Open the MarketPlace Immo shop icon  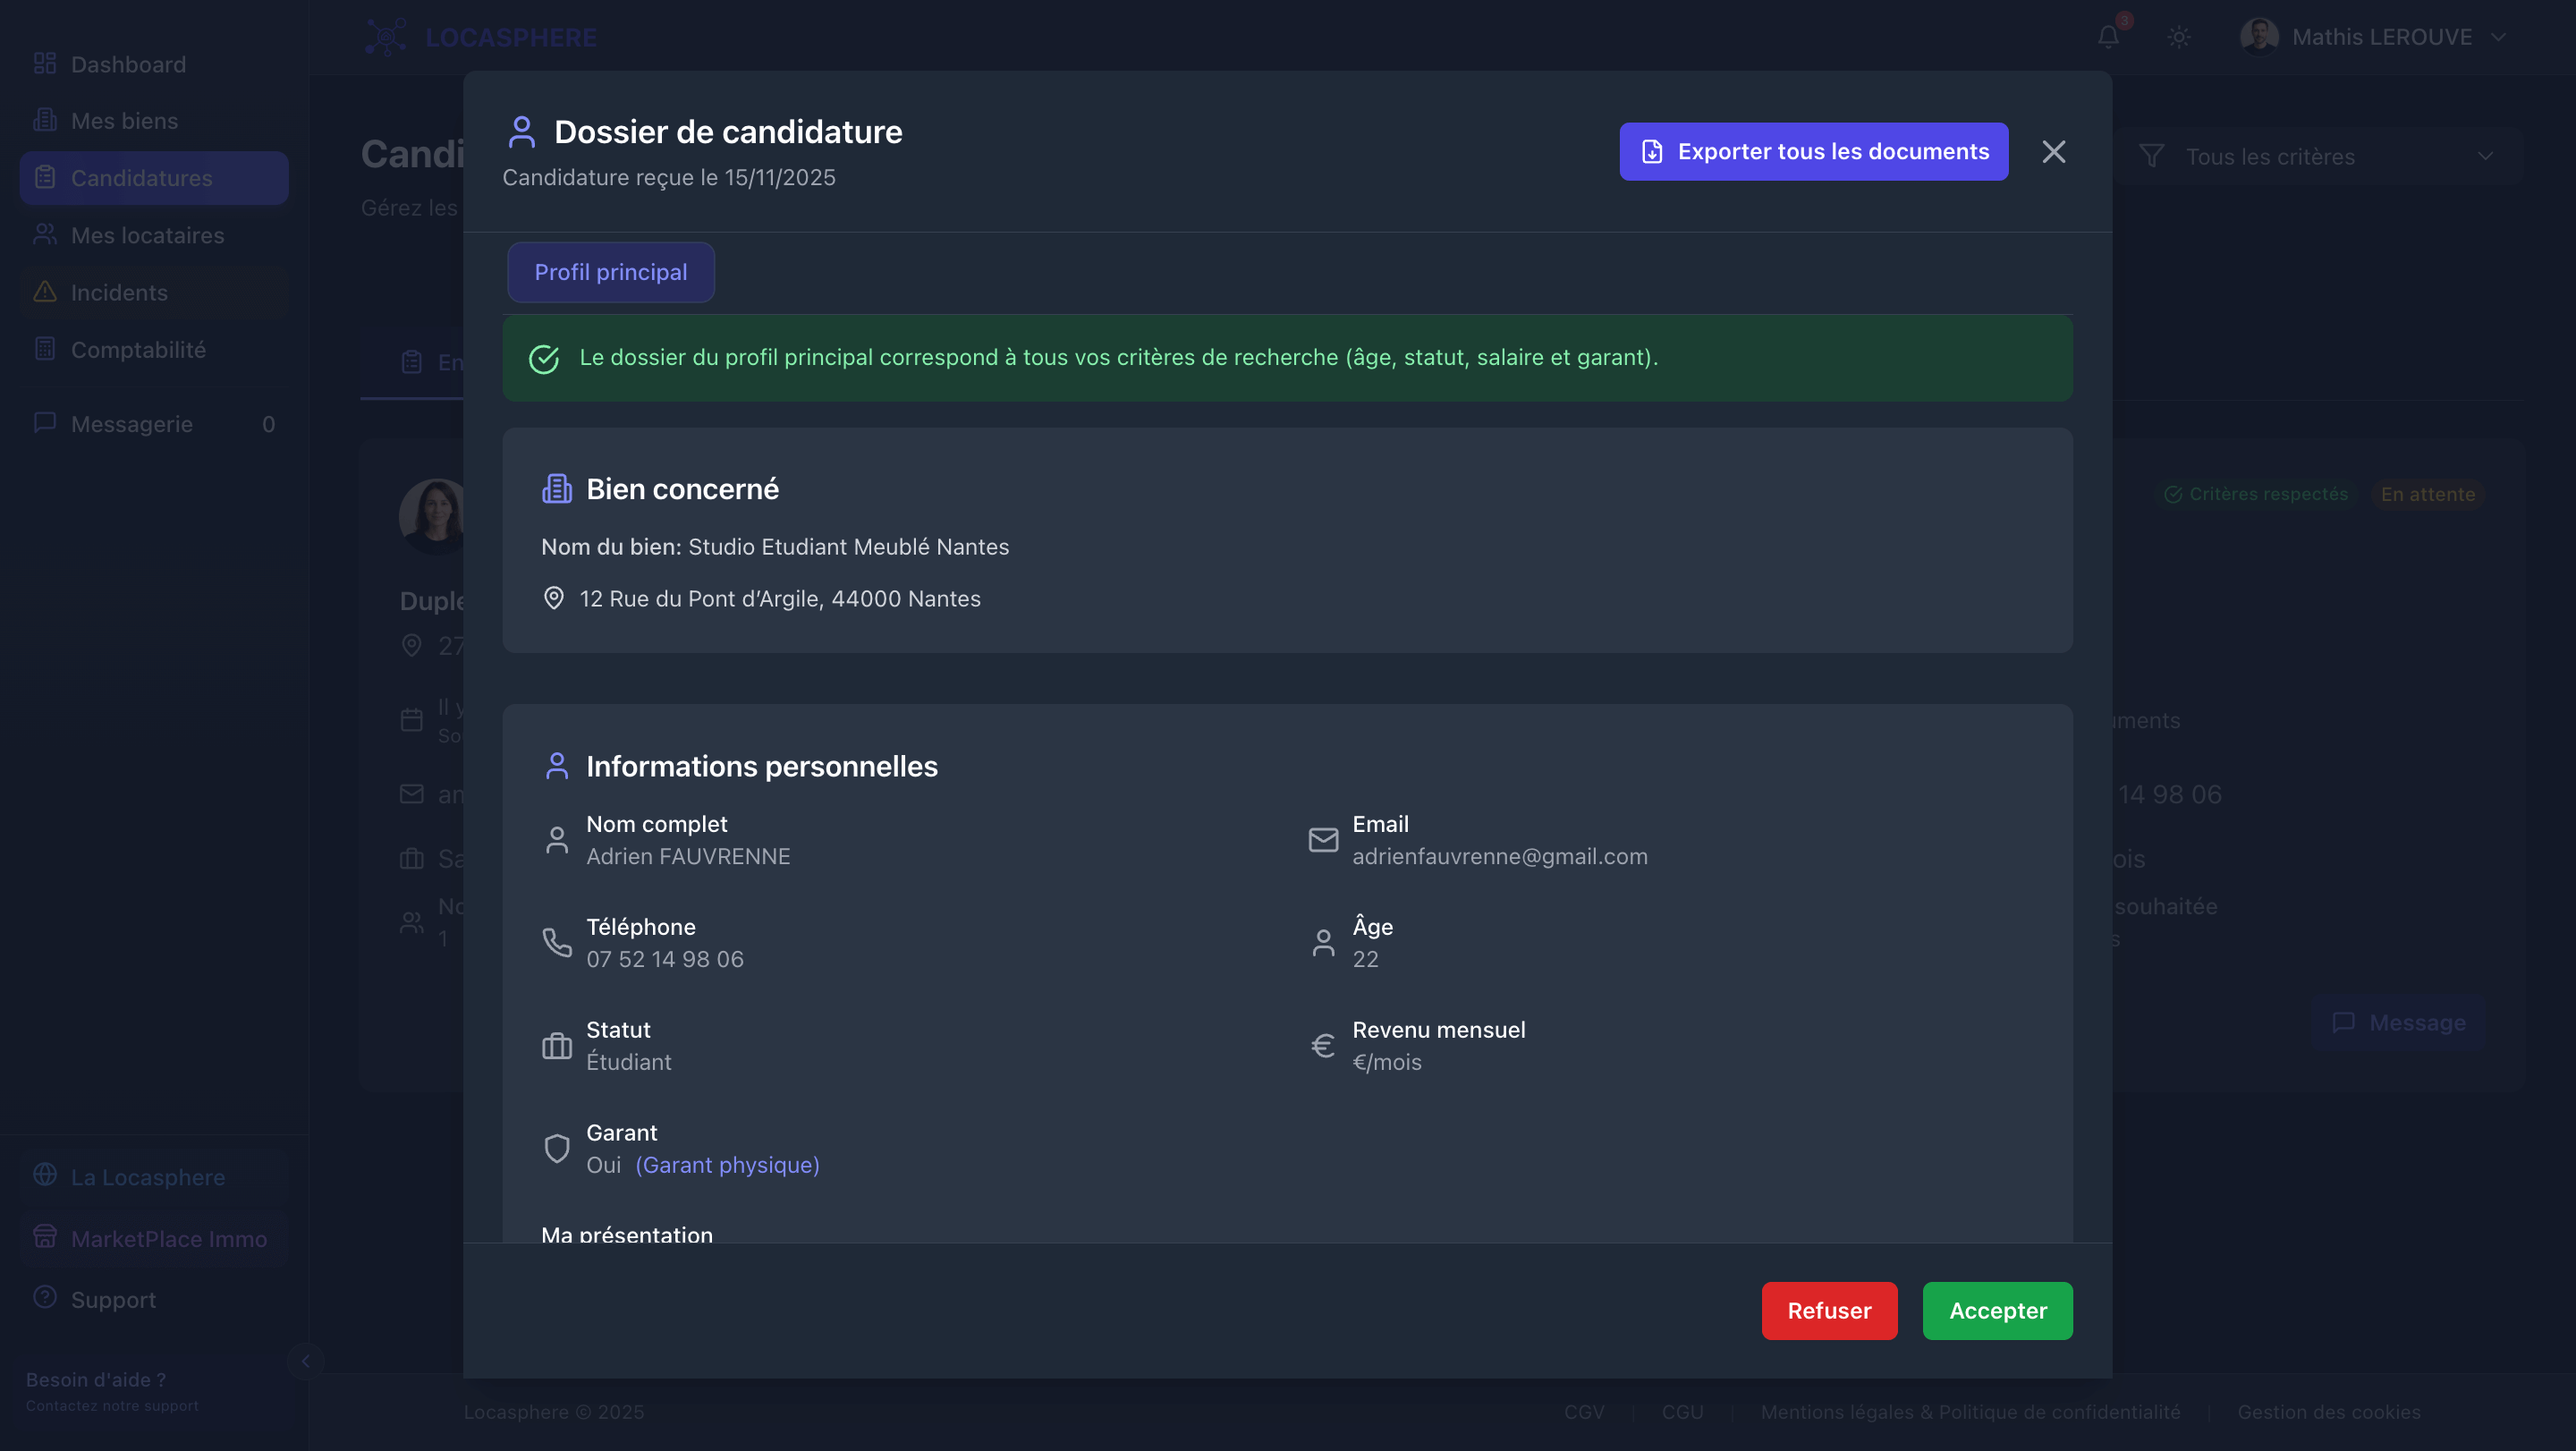tap(45, 1238)
